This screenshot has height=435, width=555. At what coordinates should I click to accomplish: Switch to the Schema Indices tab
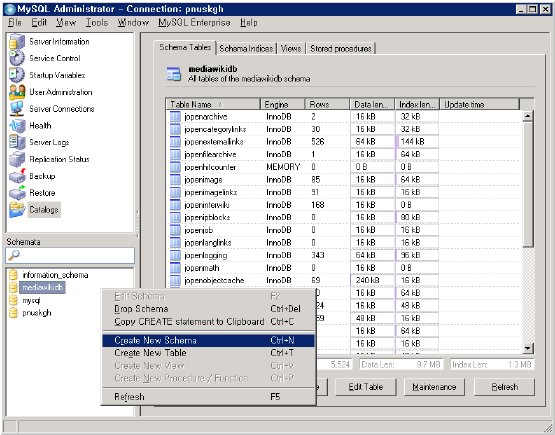pyautogui.click(x=246, y=48)
